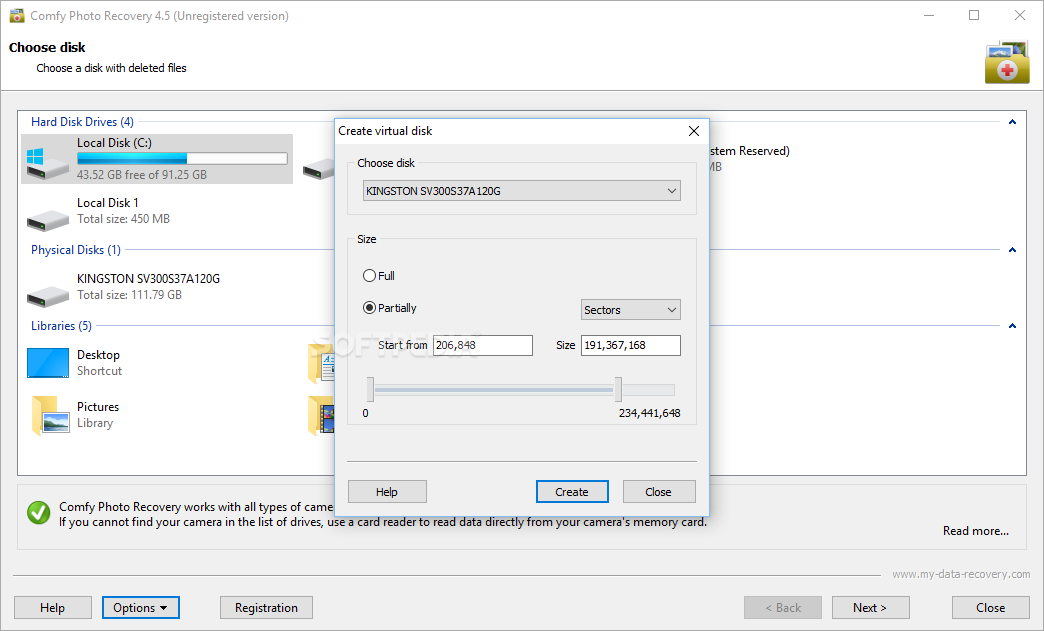1044x631 pixels.
Task: Click the Create button in the dialog
Action: click(x=572, y=492)
